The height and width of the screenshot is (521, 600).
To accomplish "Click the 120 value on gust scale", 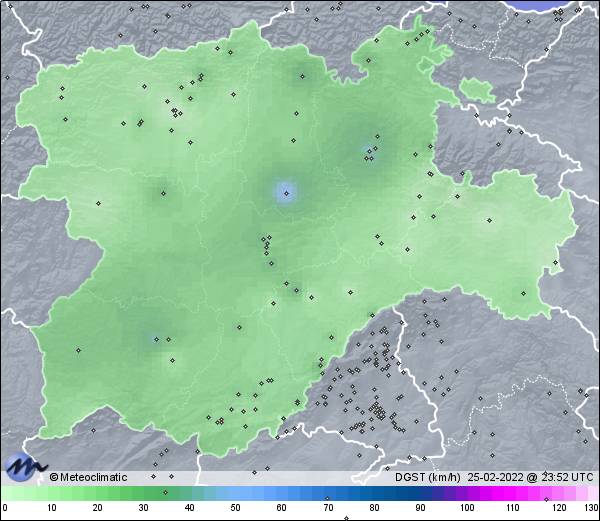I will coord(559,508).
